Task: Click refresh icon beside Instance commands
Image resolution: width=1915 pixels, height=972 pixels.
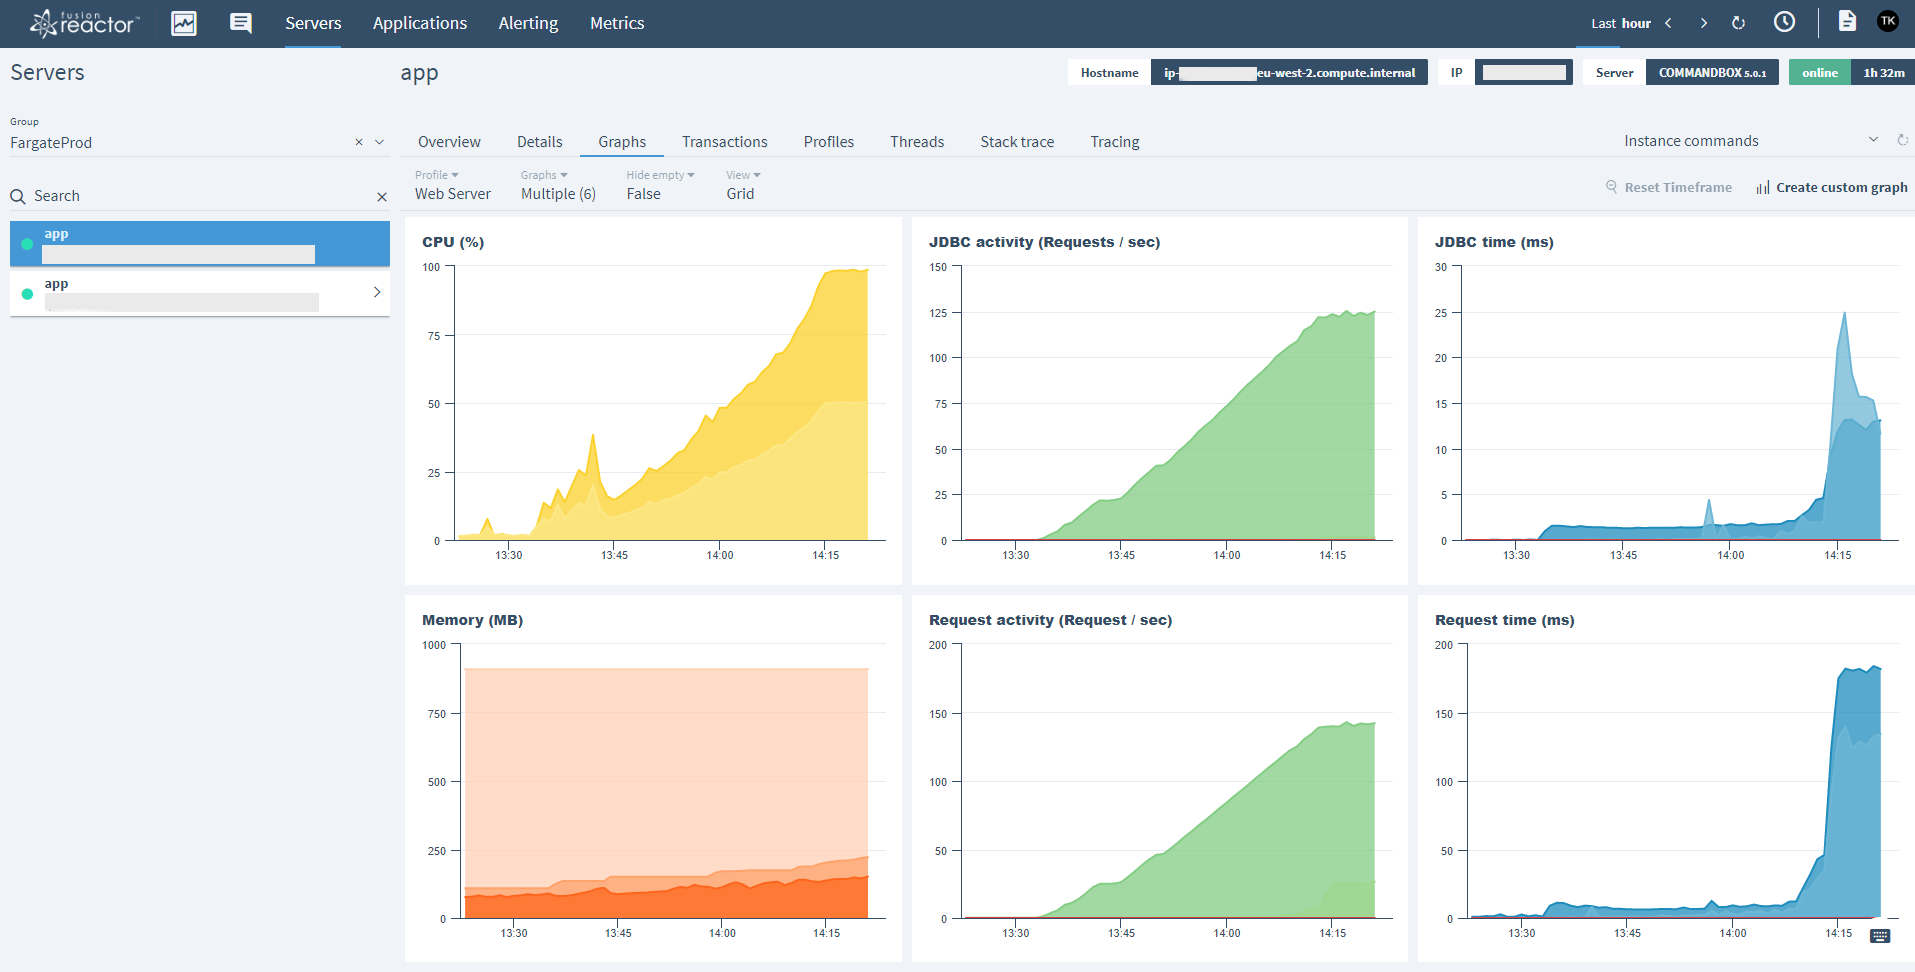Action: [1903, 140]
